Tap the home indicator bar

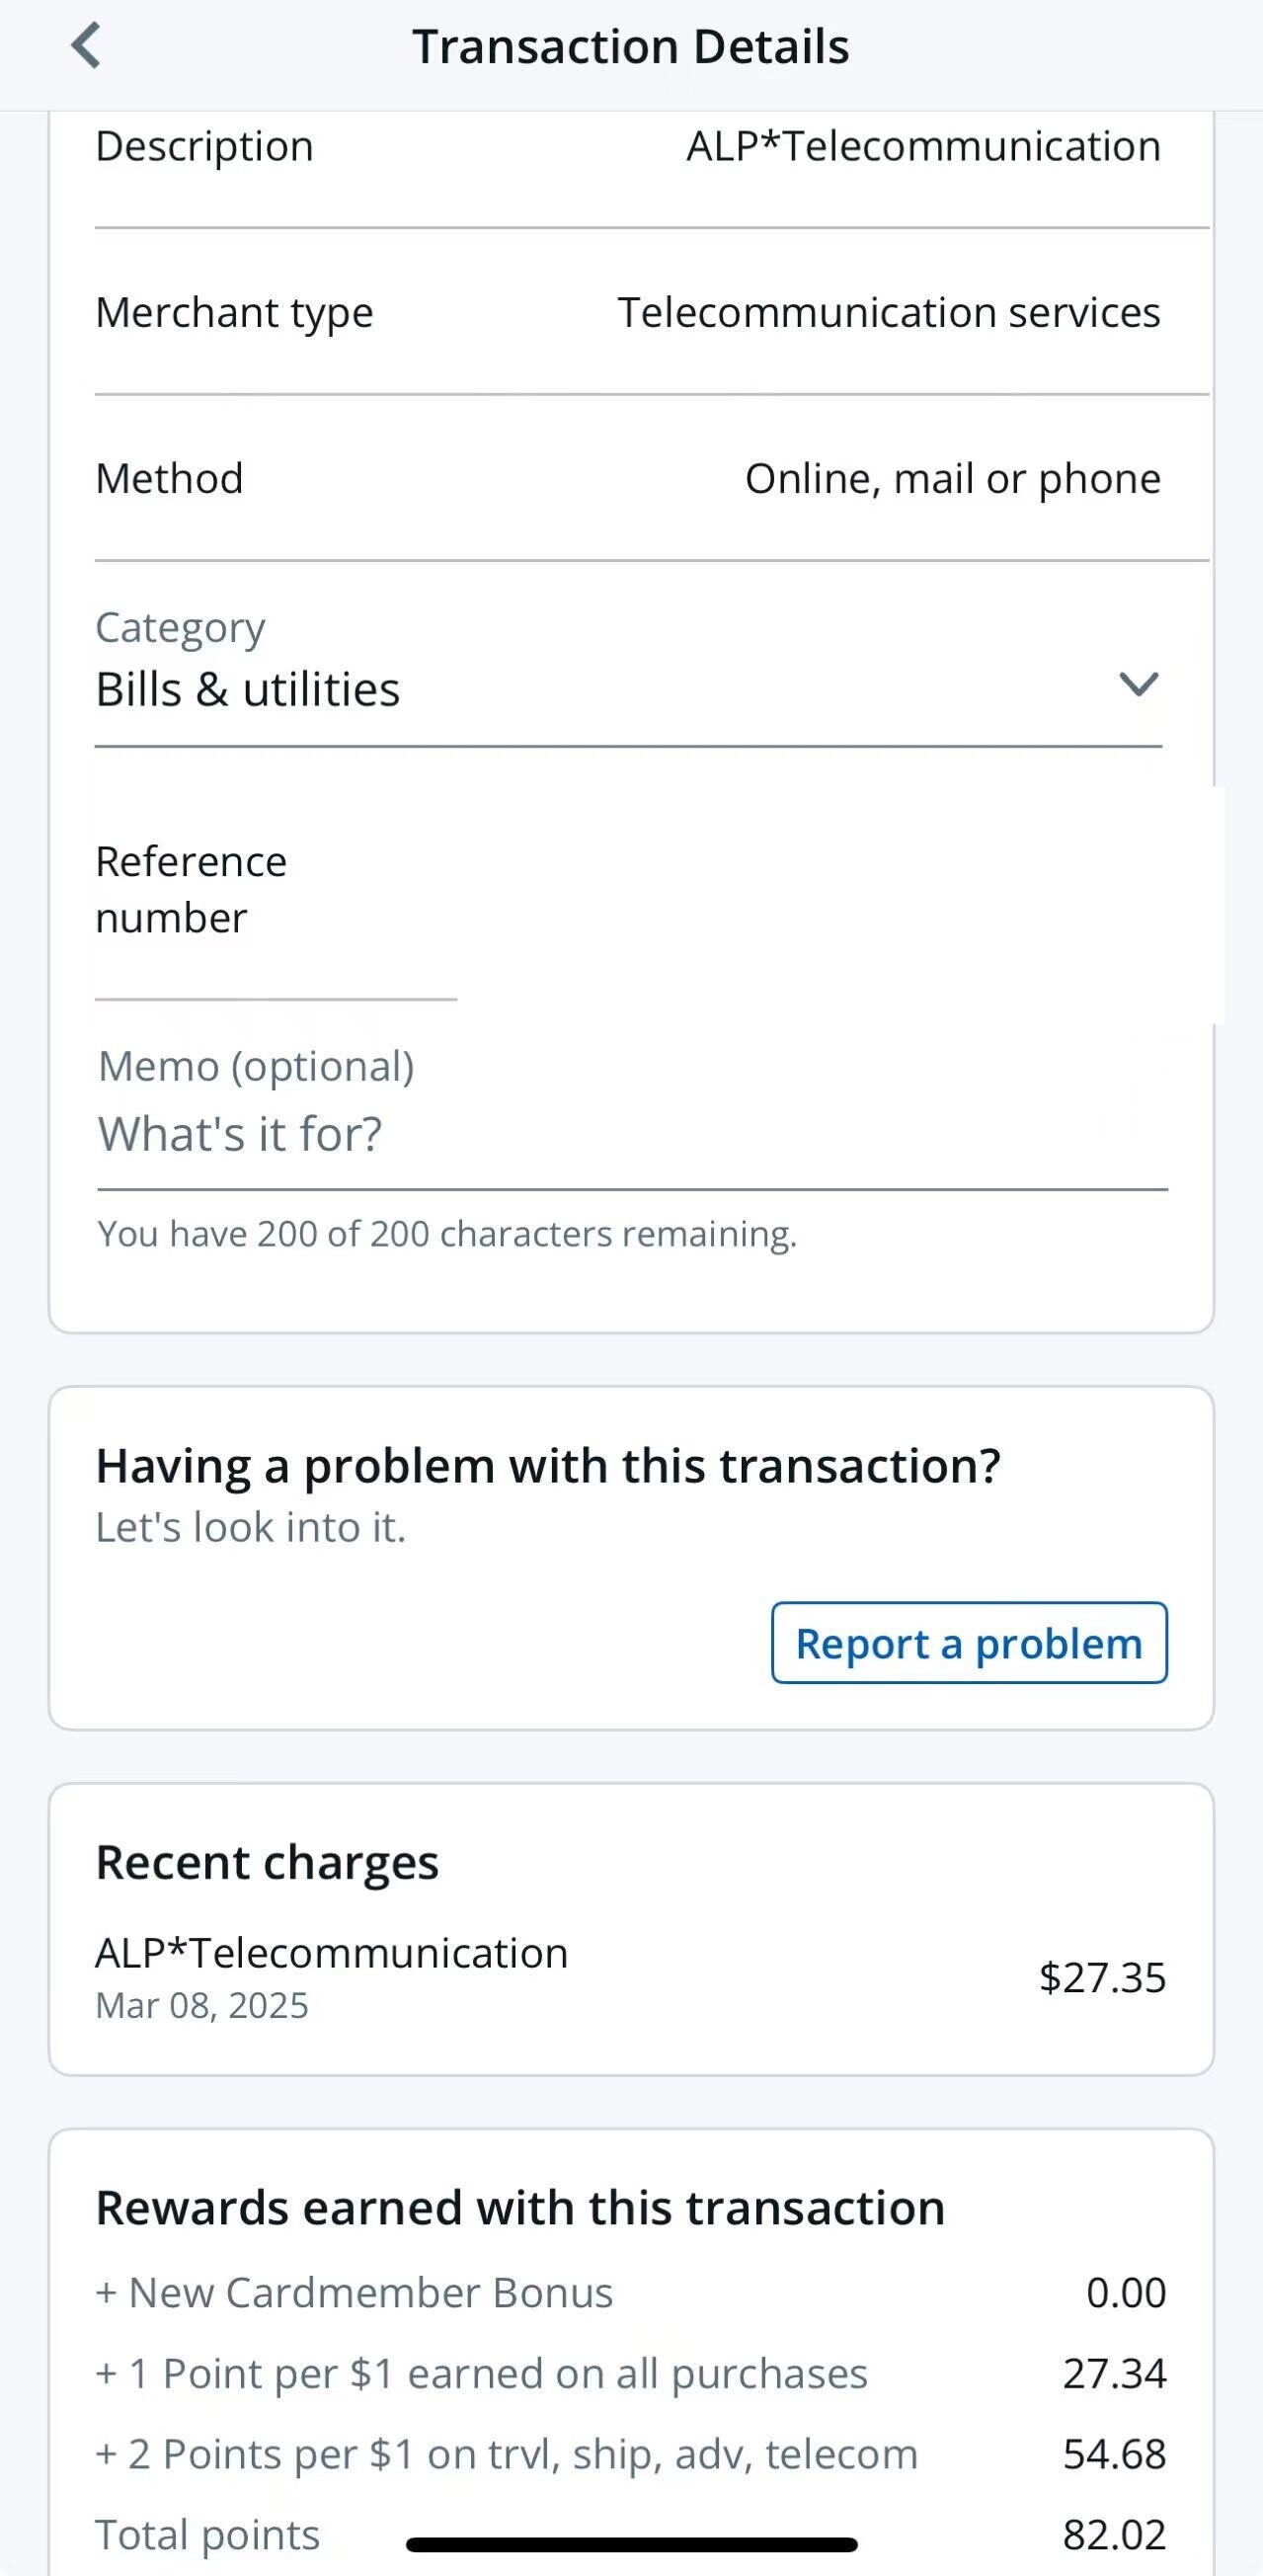pos(631,2545)
